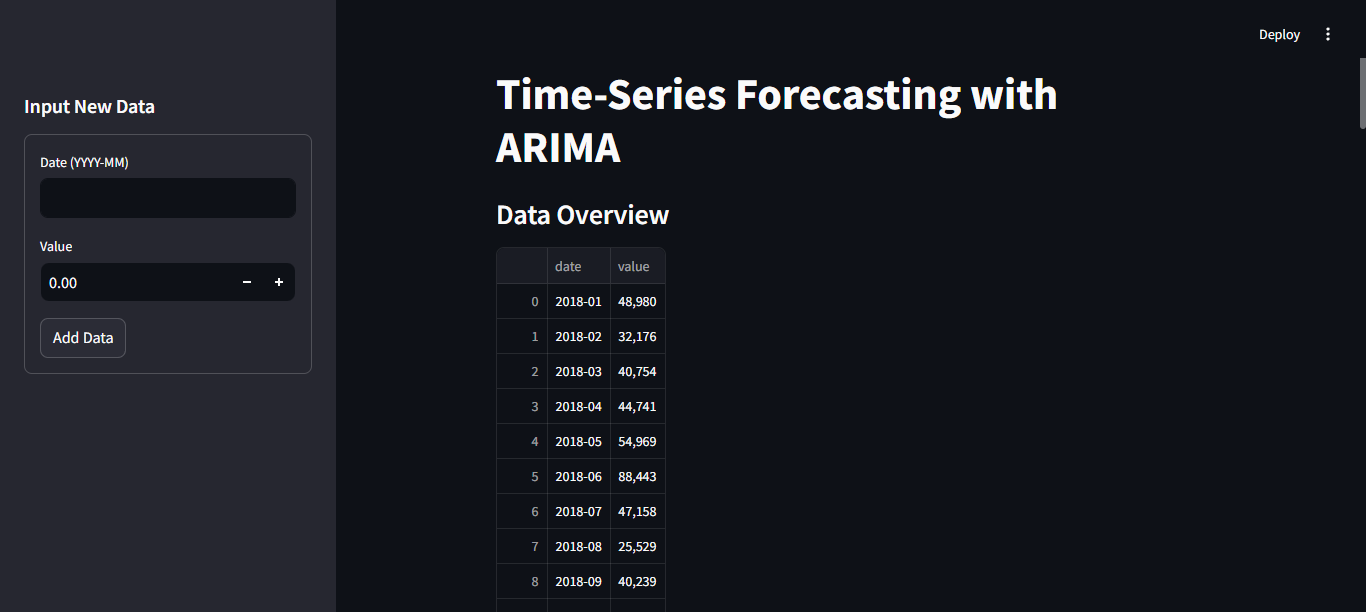Select the cell showing value 25,529
The image size is (1366, 612).
click(638, 546)
